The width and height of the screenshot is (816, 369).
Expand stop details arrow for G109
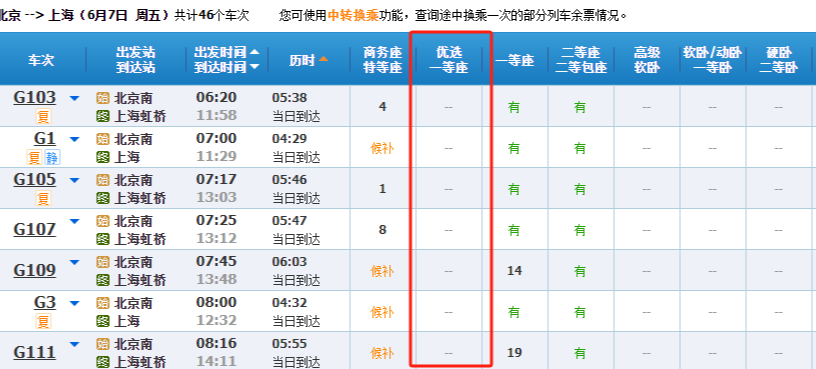point(74,262)
